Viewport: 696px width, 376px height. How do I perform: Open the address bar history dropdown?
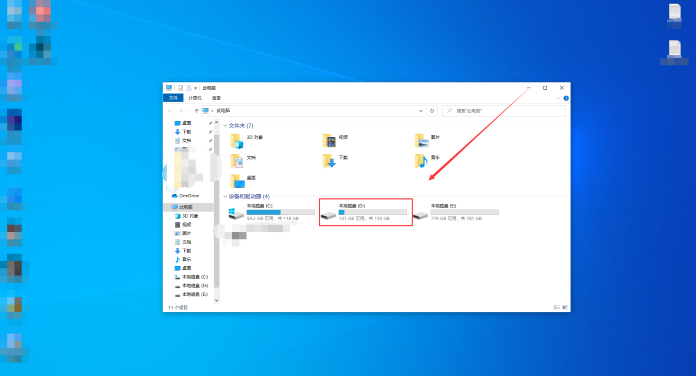point(420,111)
